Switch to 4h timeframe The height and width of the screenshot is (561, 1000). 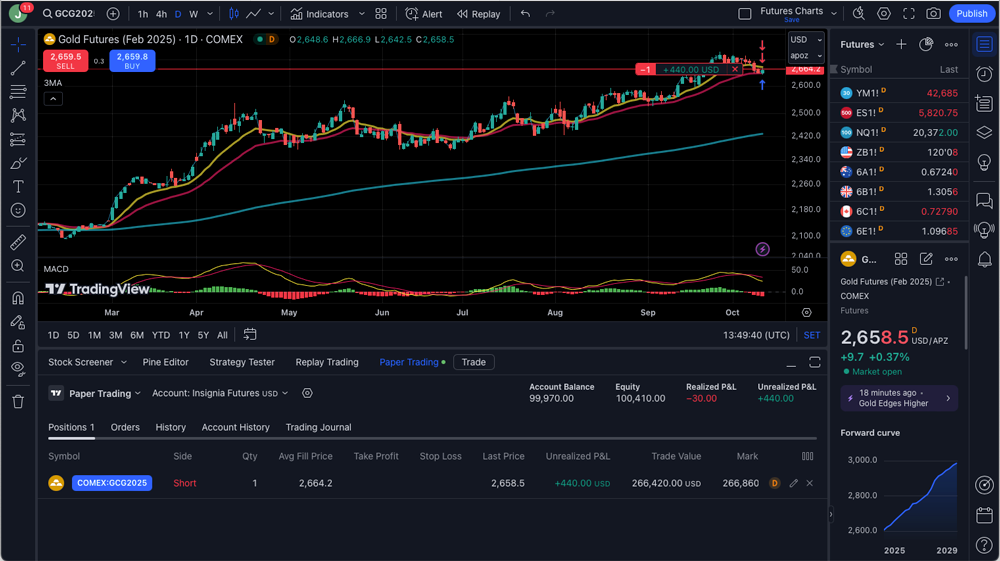(x=161, y=14)
